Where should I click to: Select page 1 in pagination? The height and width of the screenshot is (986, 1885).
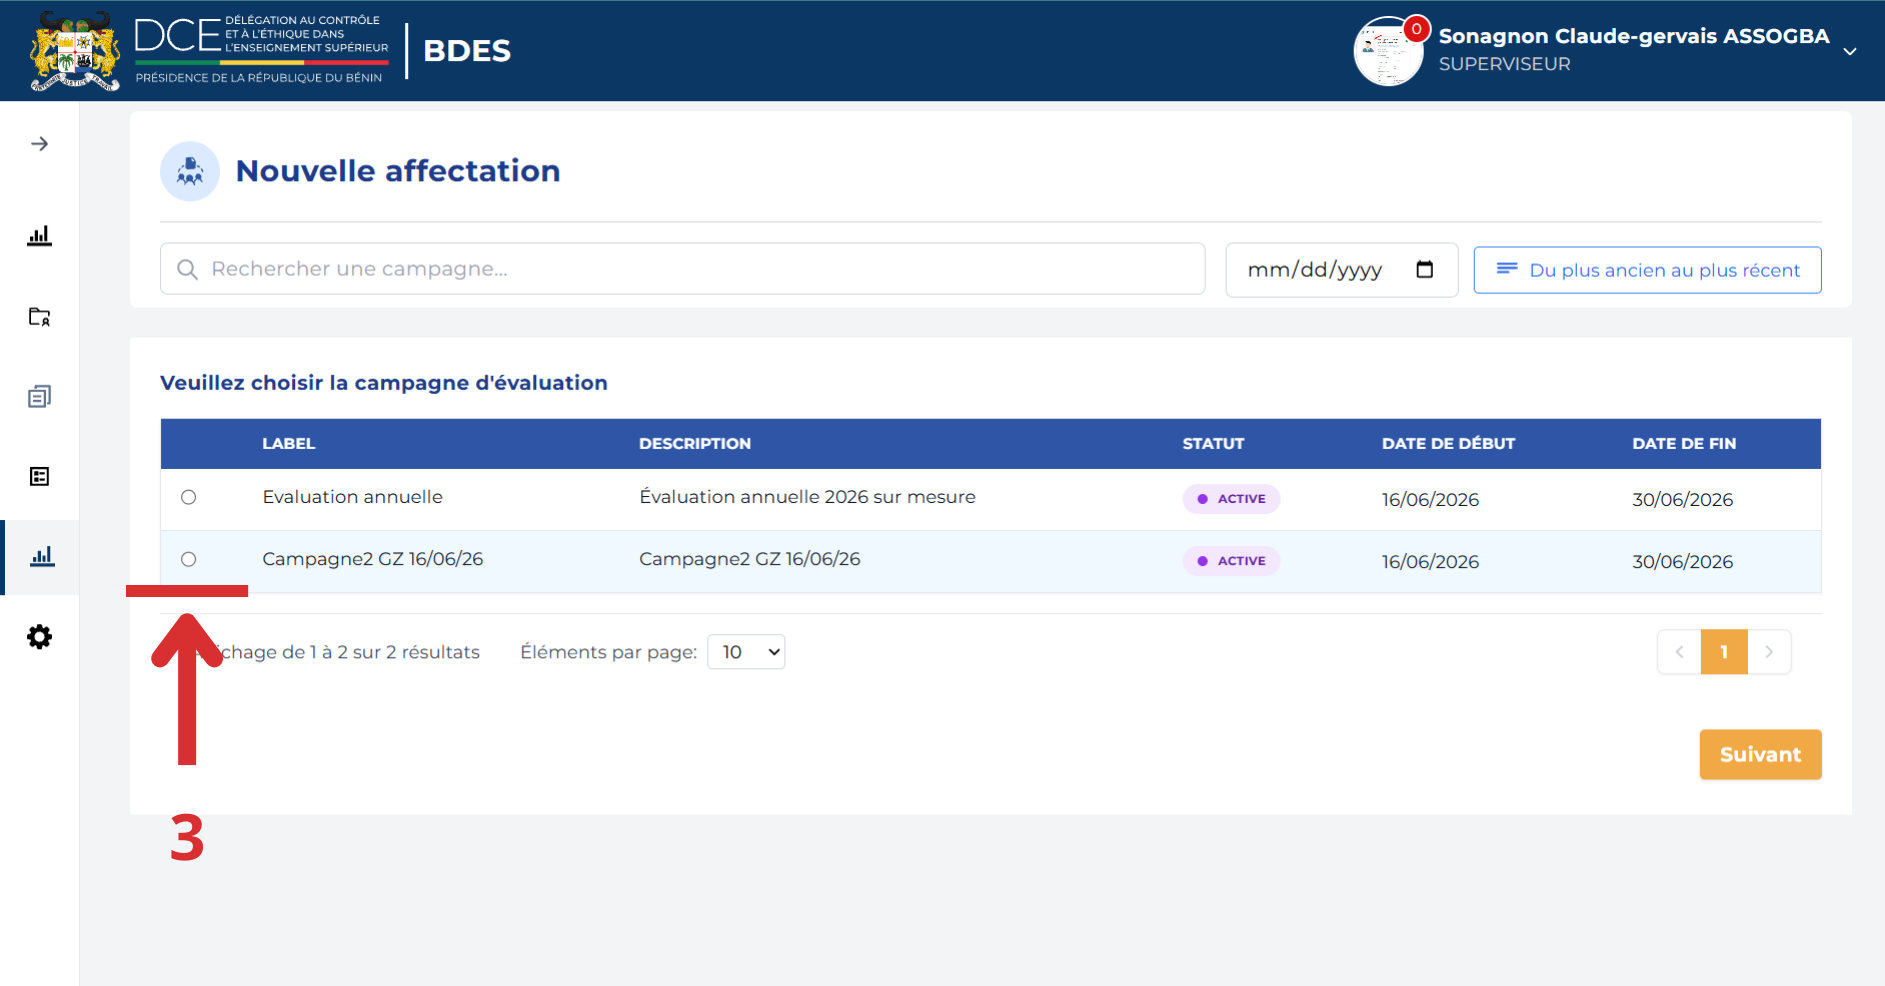1724,652
